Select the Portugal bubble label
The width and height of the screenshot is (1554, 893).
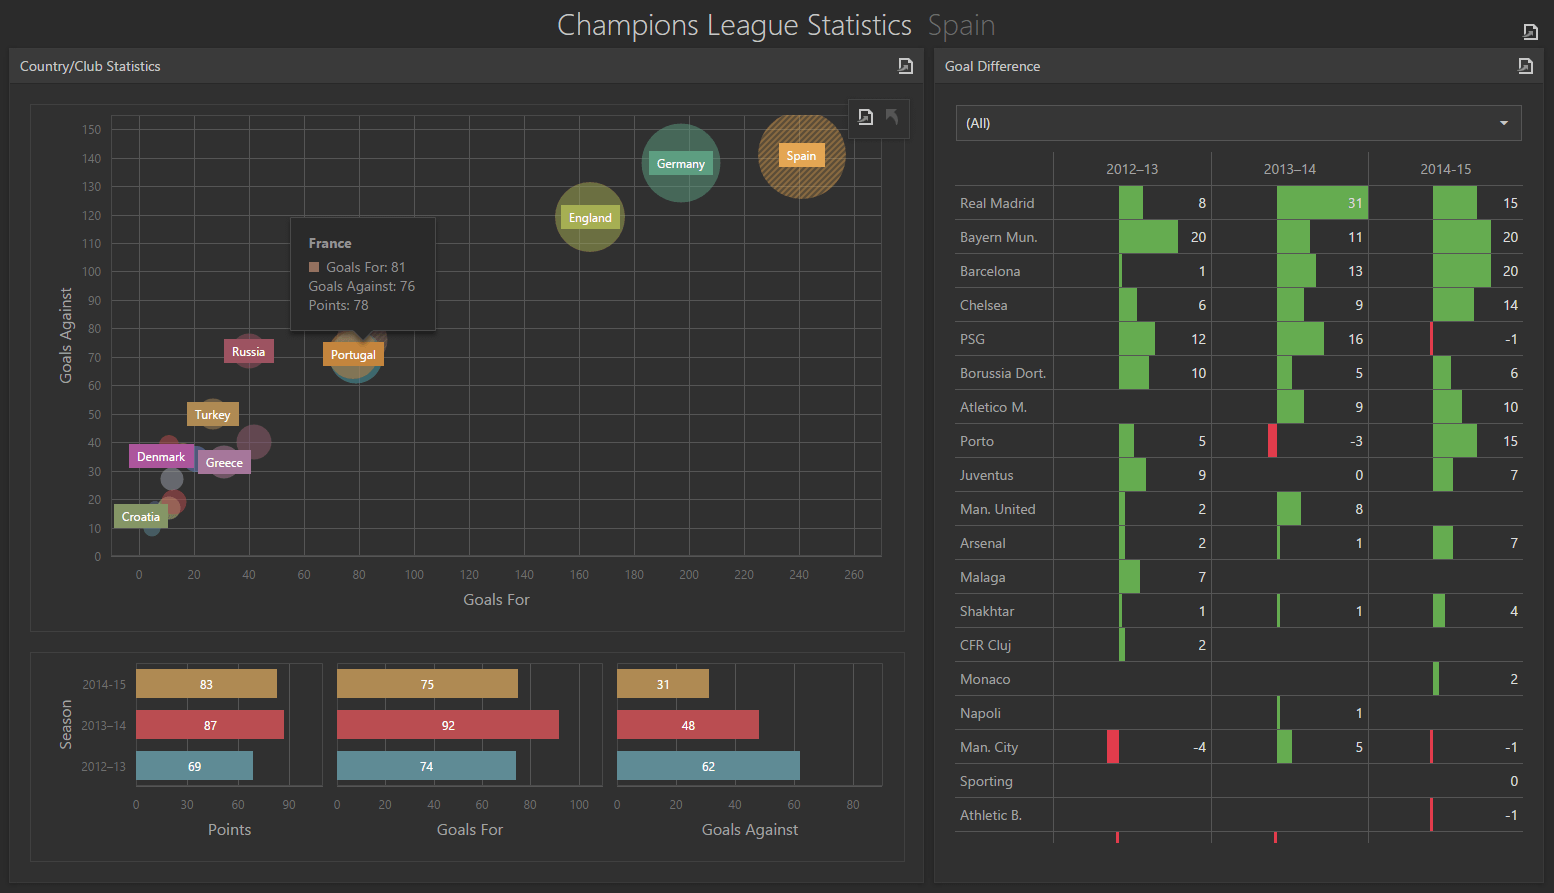[353, 355]
